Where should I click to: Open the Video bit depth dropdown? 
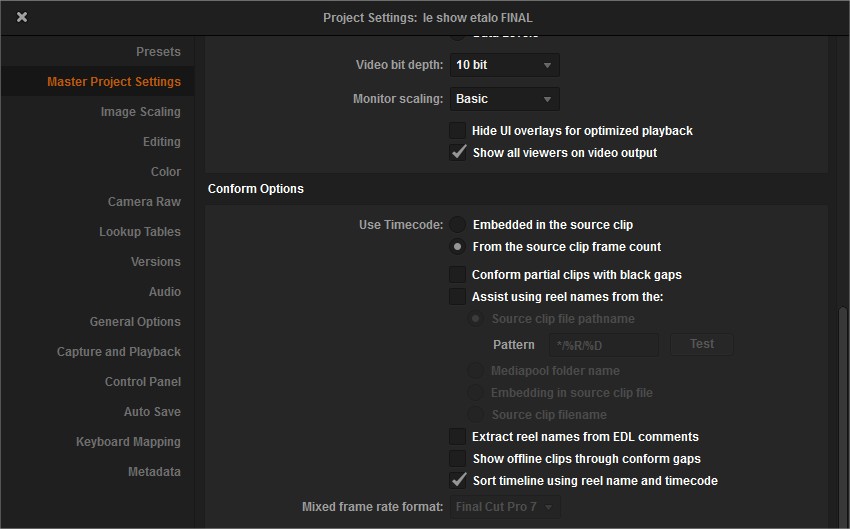click(x=504, y=65)
